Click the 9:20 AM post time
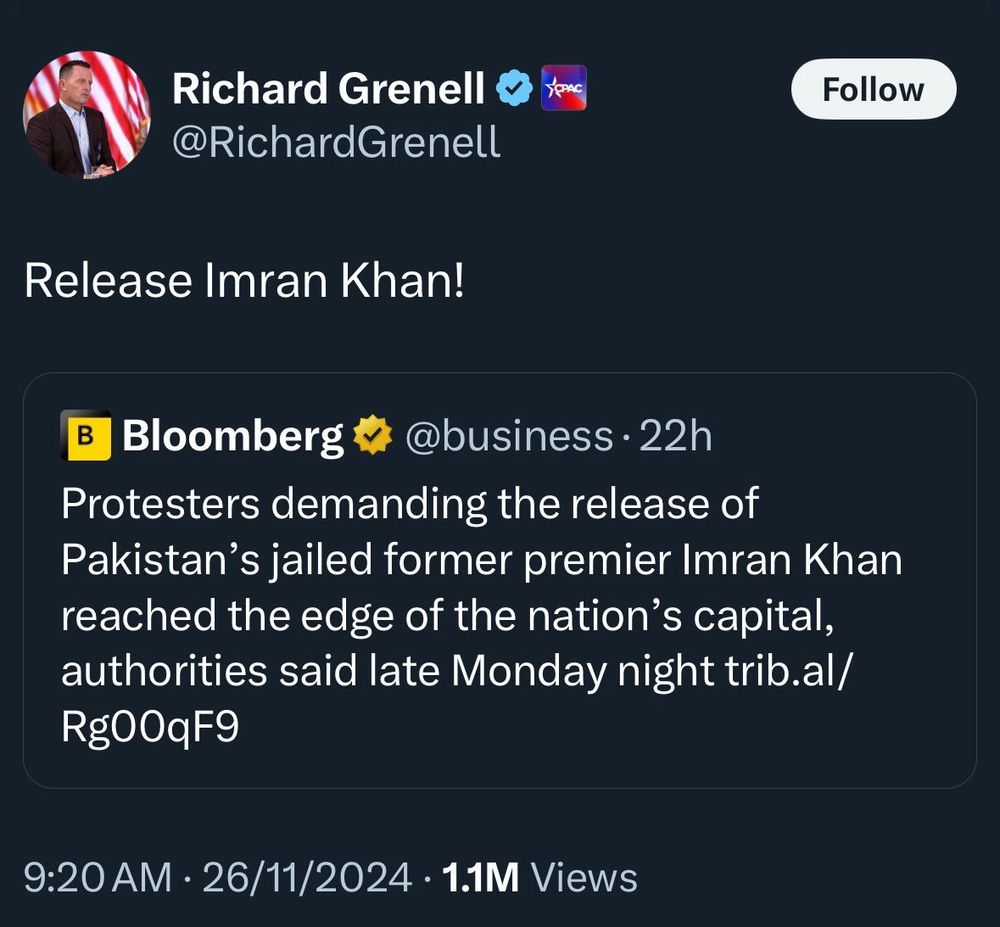This screenshot has width=1000, height=927. 97,877
